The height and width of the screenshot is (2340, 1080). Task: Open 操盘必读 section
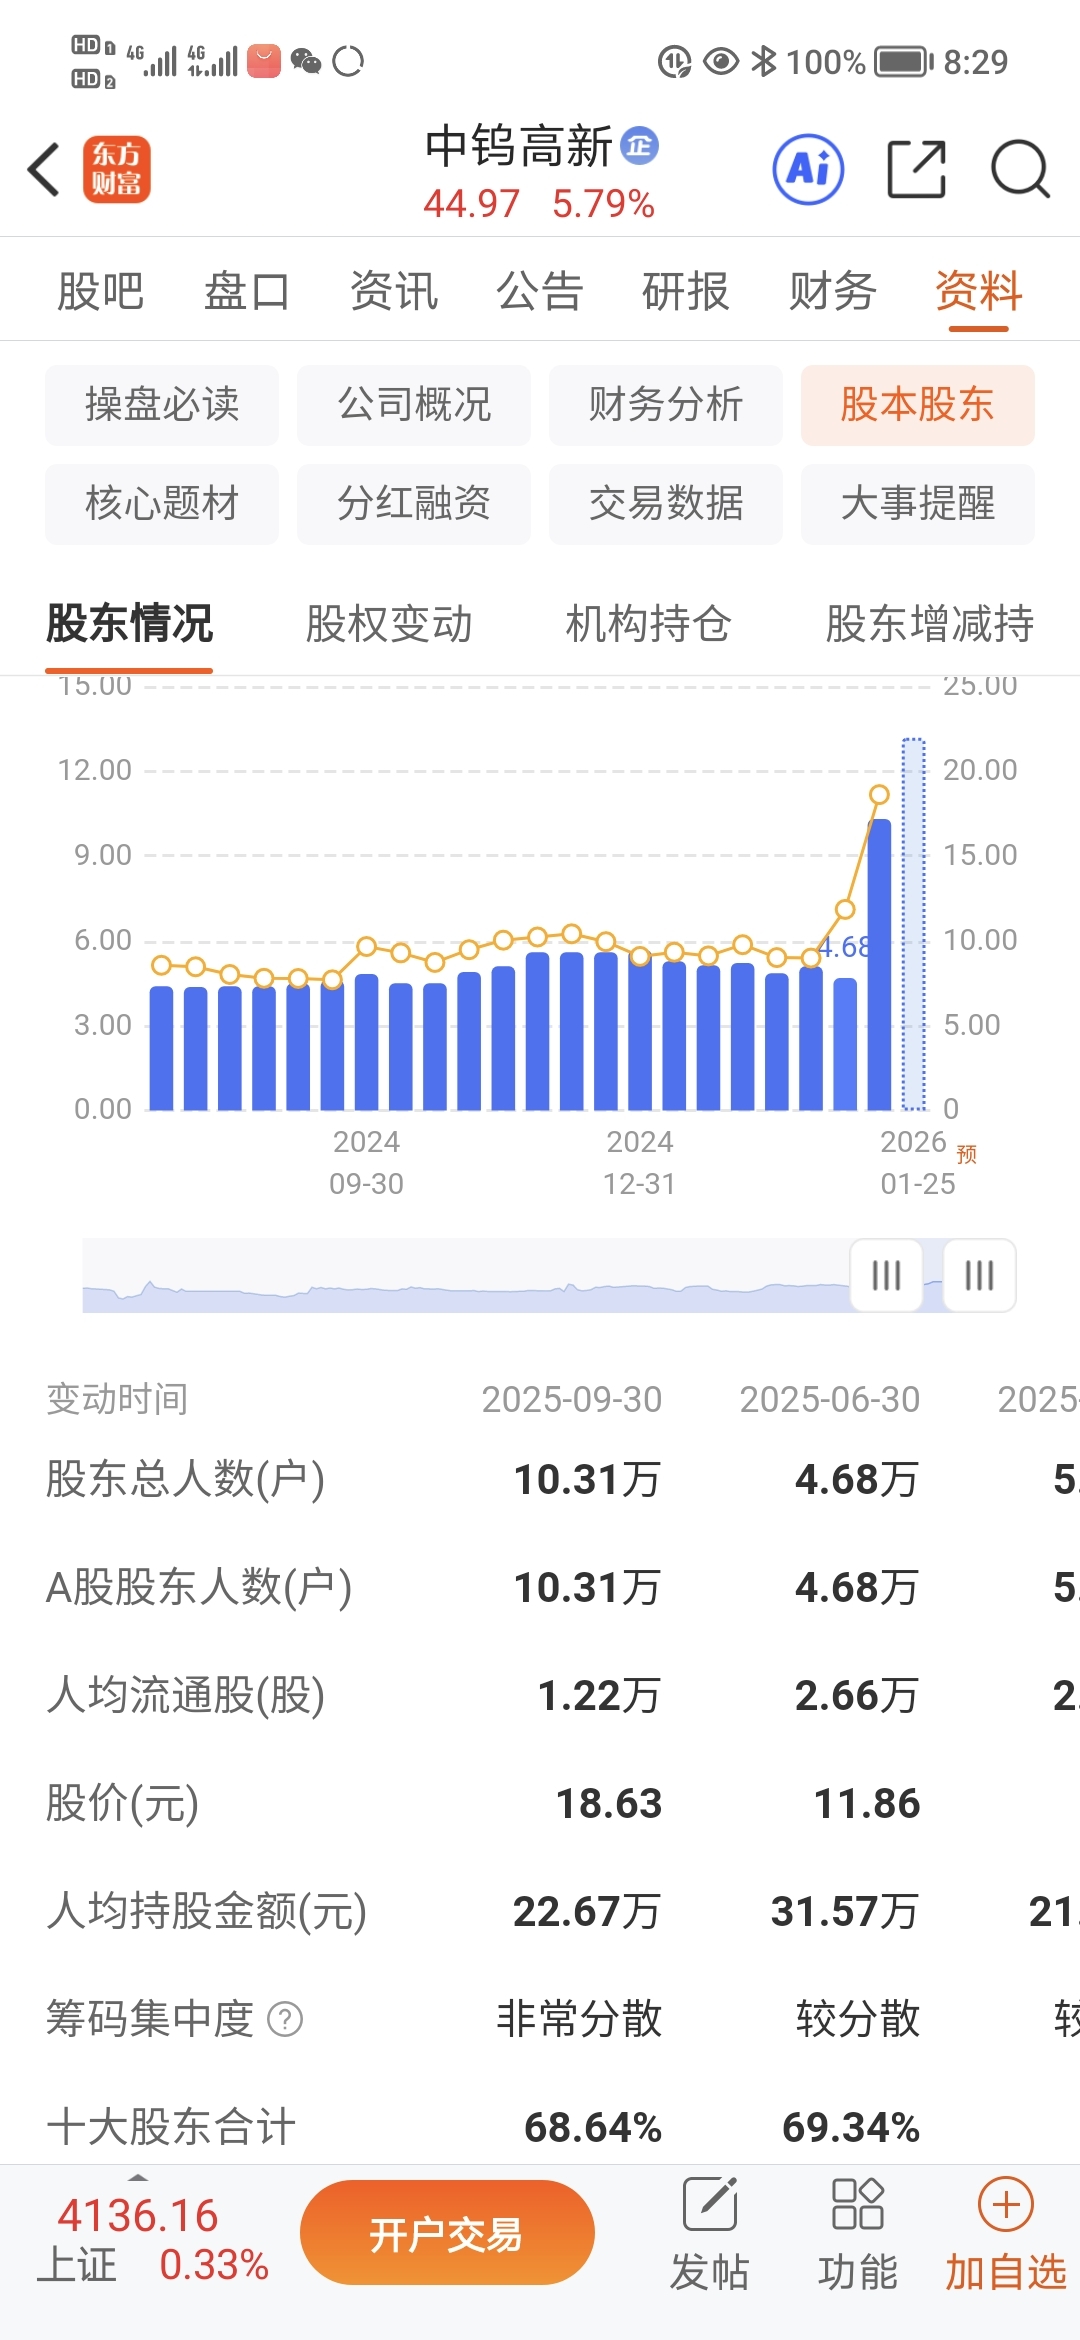click(x=162, y=405)
